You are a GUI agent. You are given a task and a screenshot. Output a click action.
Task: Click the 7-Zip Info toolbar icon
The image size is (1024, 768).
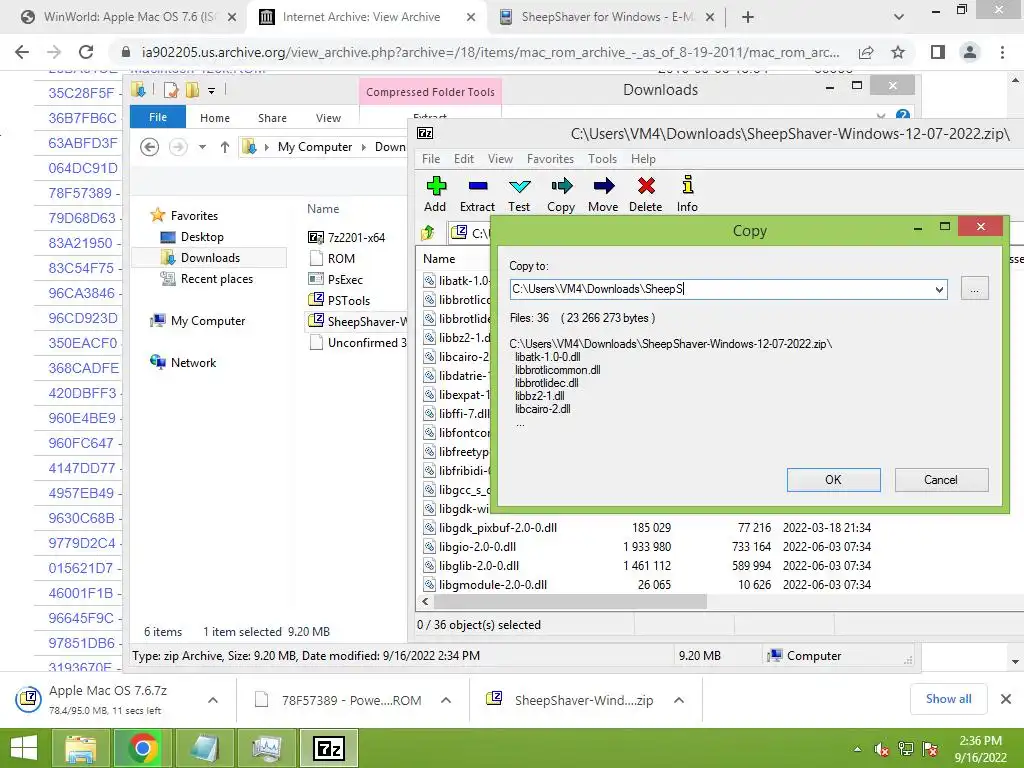coord(687,185)
